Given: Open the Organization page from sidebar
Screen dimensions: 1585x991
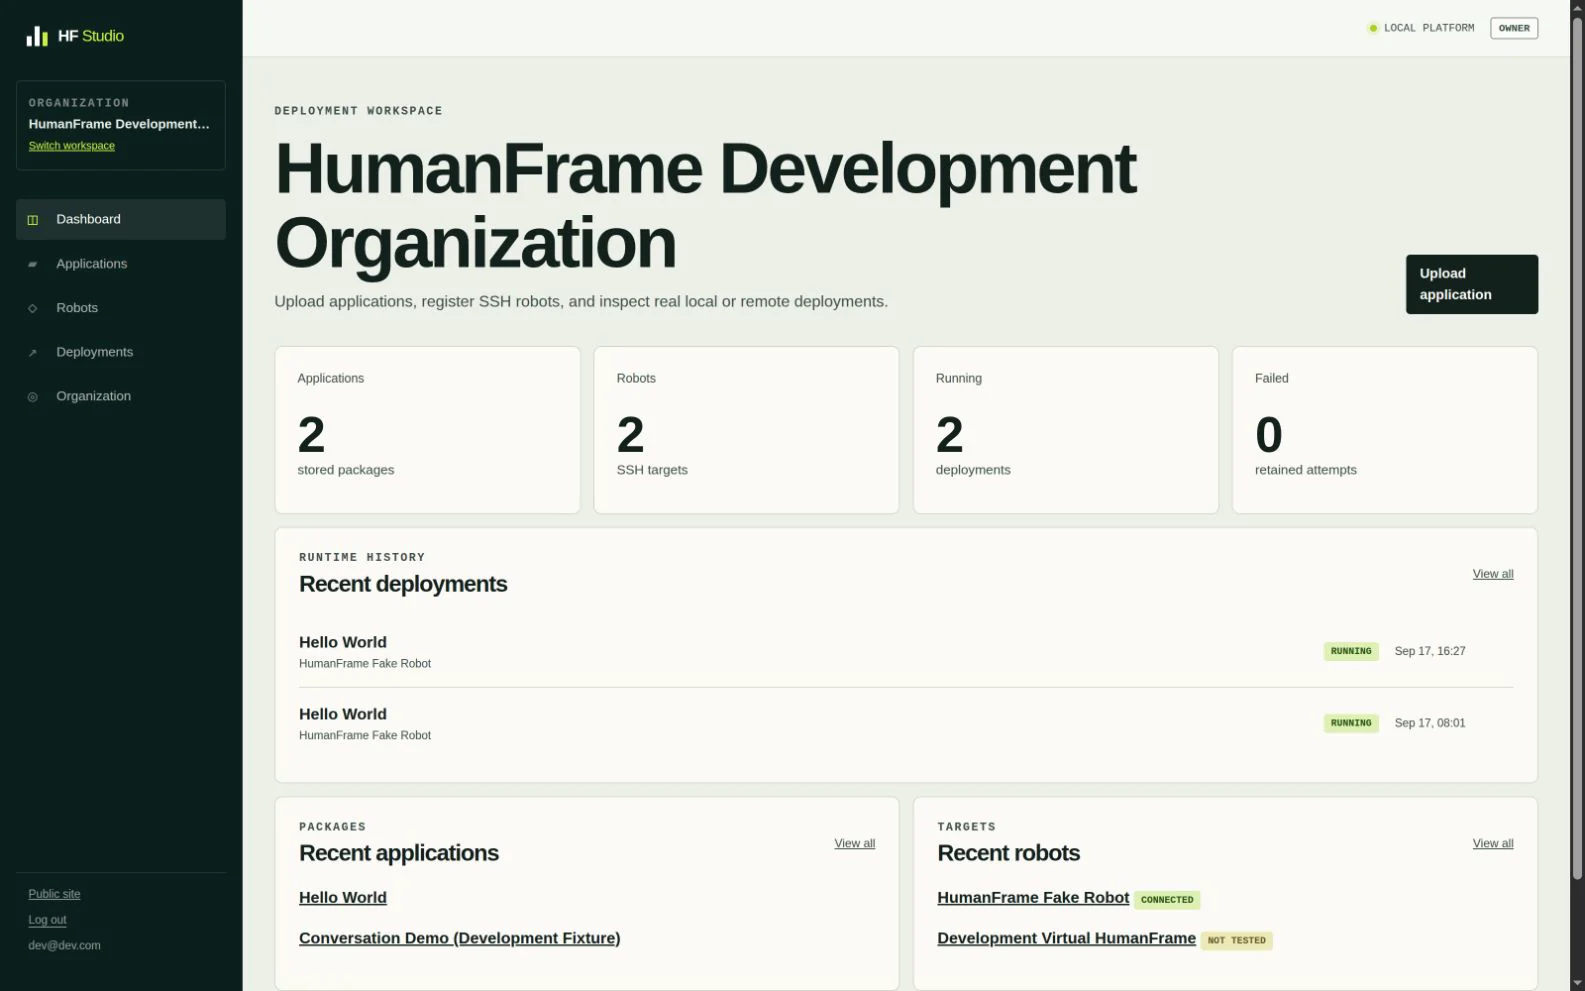Looking at the screenshot, I should coord(121,396).
